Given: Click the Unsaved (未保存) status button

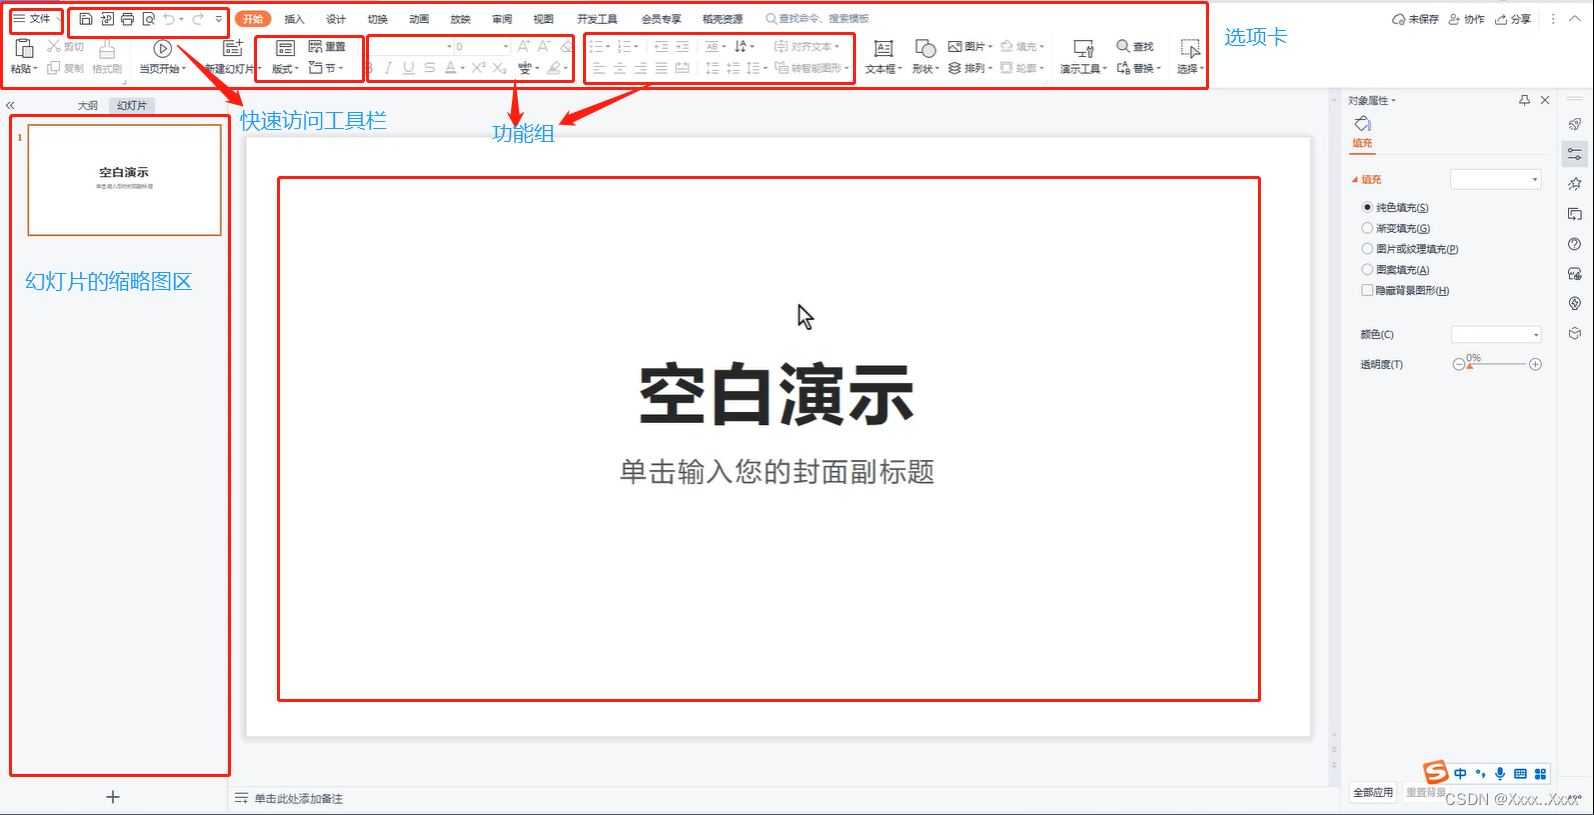Looking at the screenshot, I should tap(1415, 19).
